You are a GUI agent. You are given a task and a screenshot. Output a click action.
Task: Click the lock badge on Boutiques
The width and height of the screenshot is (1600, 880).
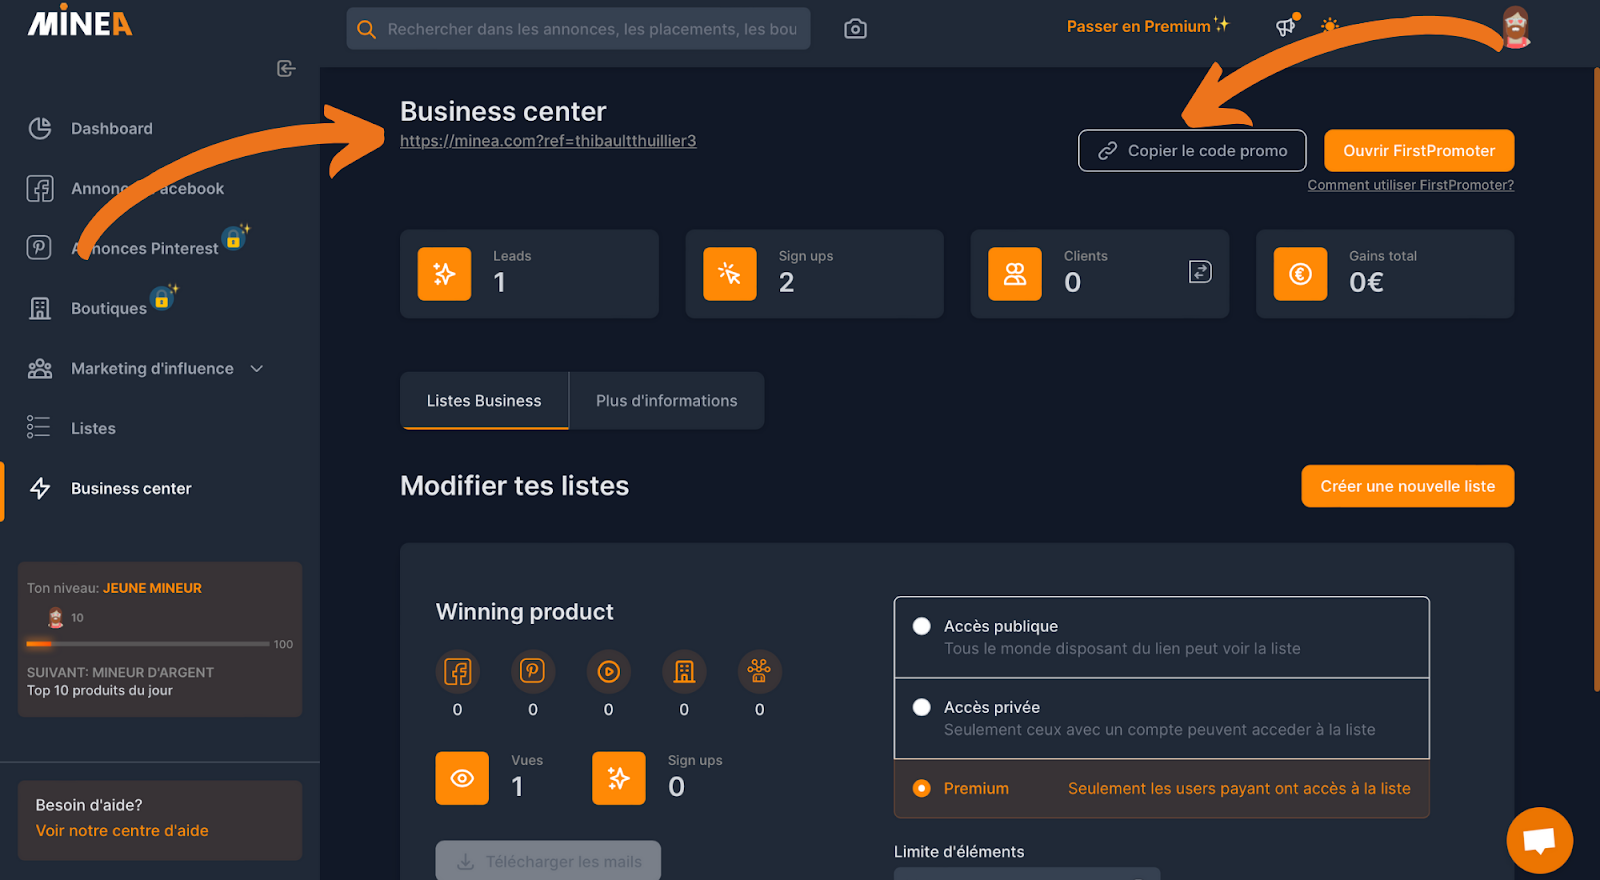tap(162, 298)
